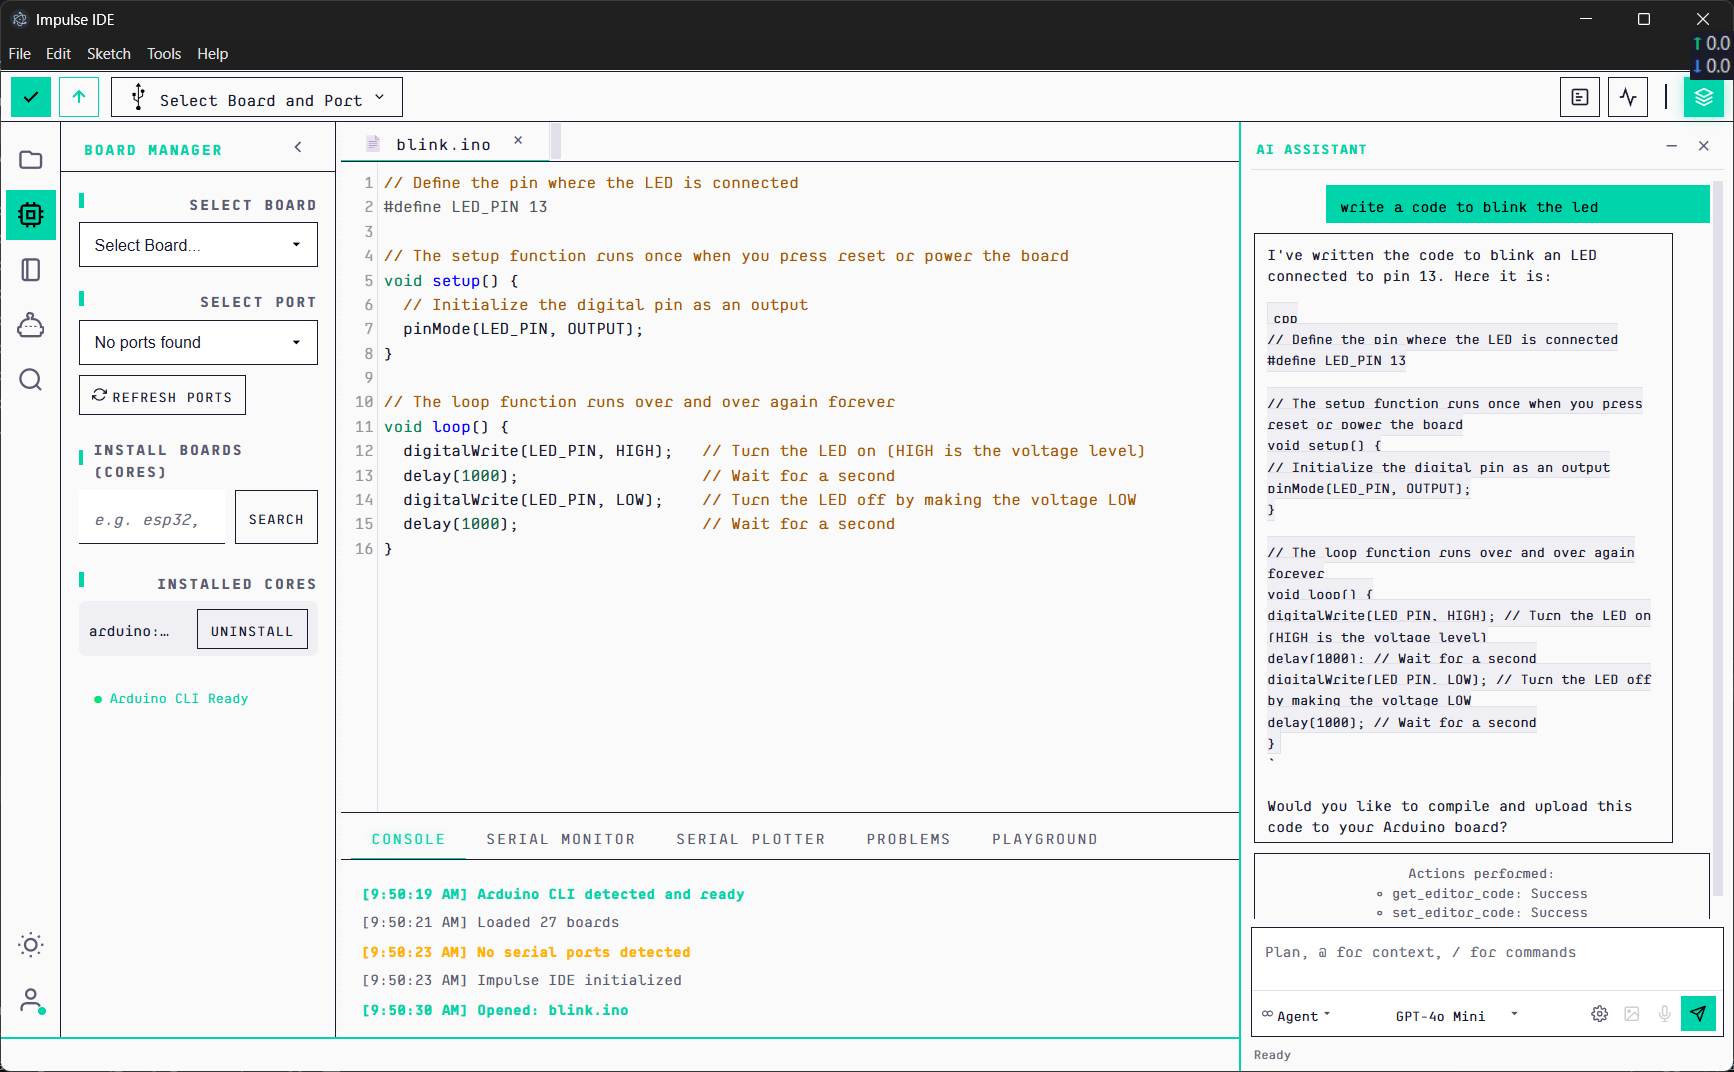Select the board manager chip icon
Image resolution: width=1734 pixels, height=1072 pixels.
(x=31, y=215)
